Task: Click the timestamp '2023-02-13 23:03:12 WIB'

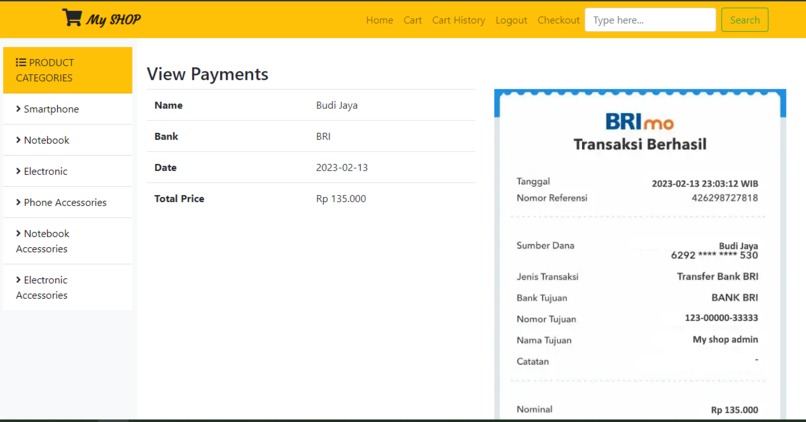Action: pos(705,184)
